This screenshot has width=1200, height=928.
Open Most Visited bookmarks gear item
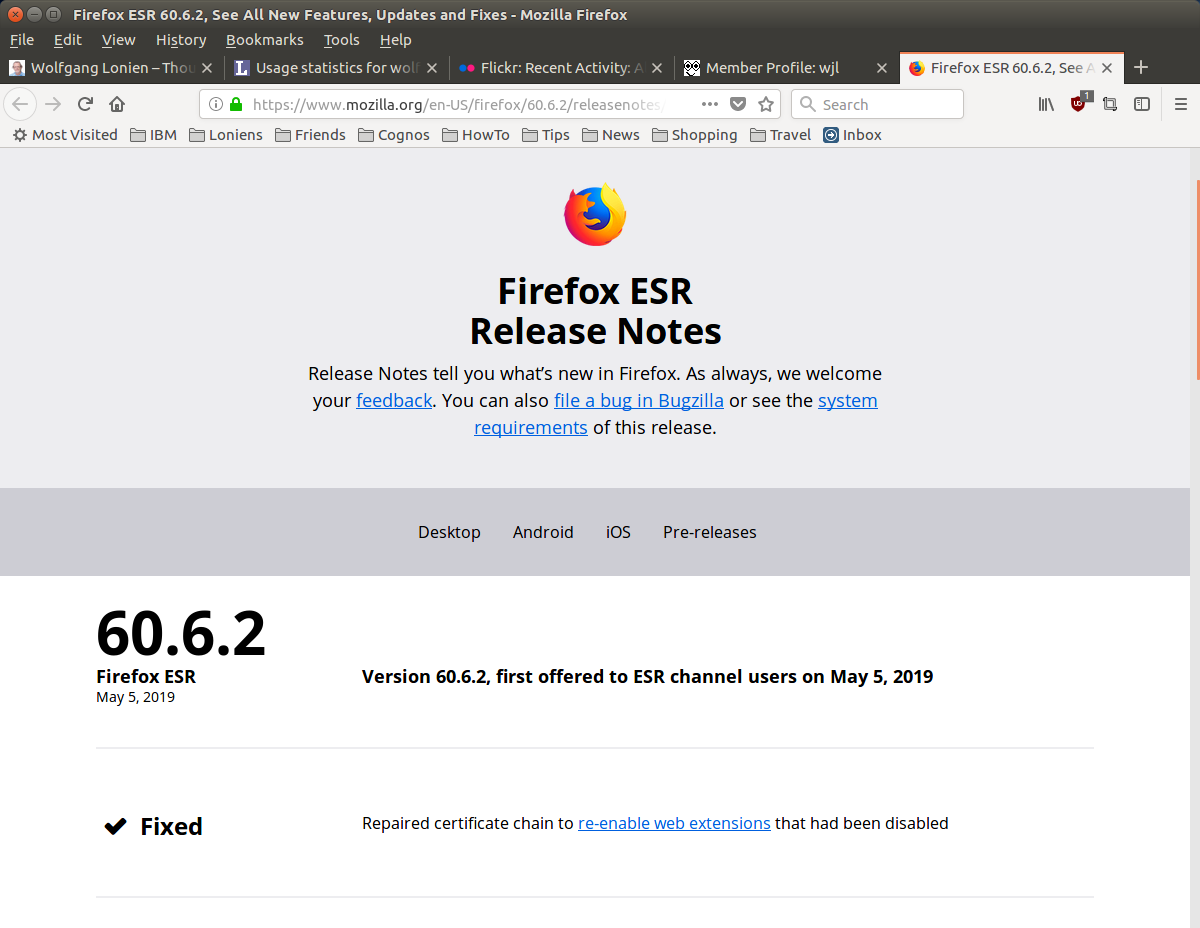(x=65, y=135)
